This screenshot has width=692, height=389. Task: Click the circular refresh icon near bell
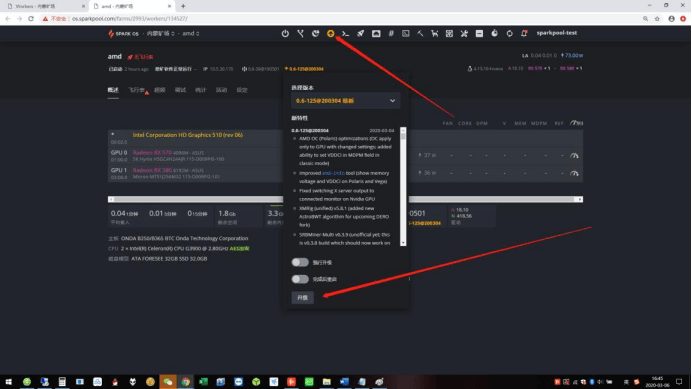click(x=509, y=34)
